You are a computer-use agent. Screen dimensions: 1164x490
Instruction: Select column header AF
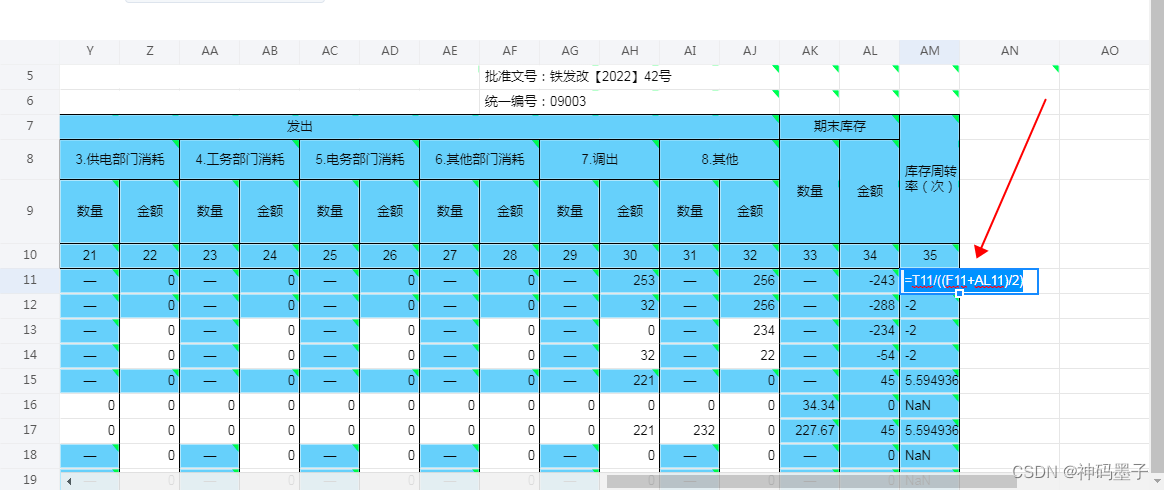[x=509, y=51]
